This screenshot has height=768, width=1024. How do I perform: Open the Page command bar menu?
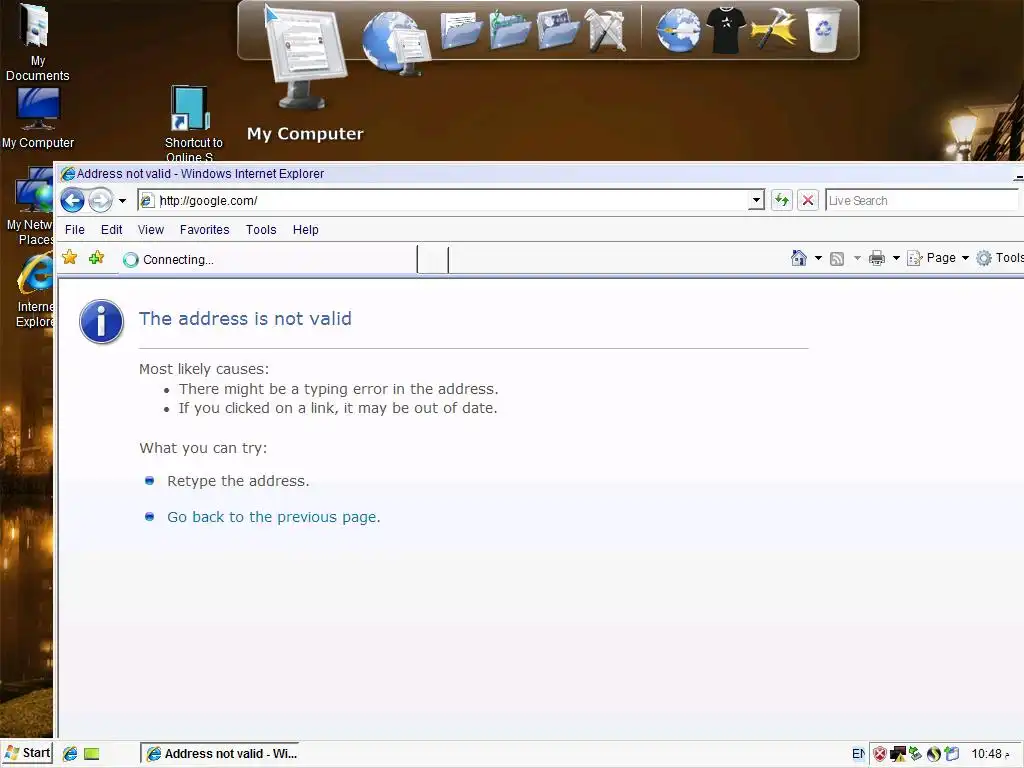938,258
